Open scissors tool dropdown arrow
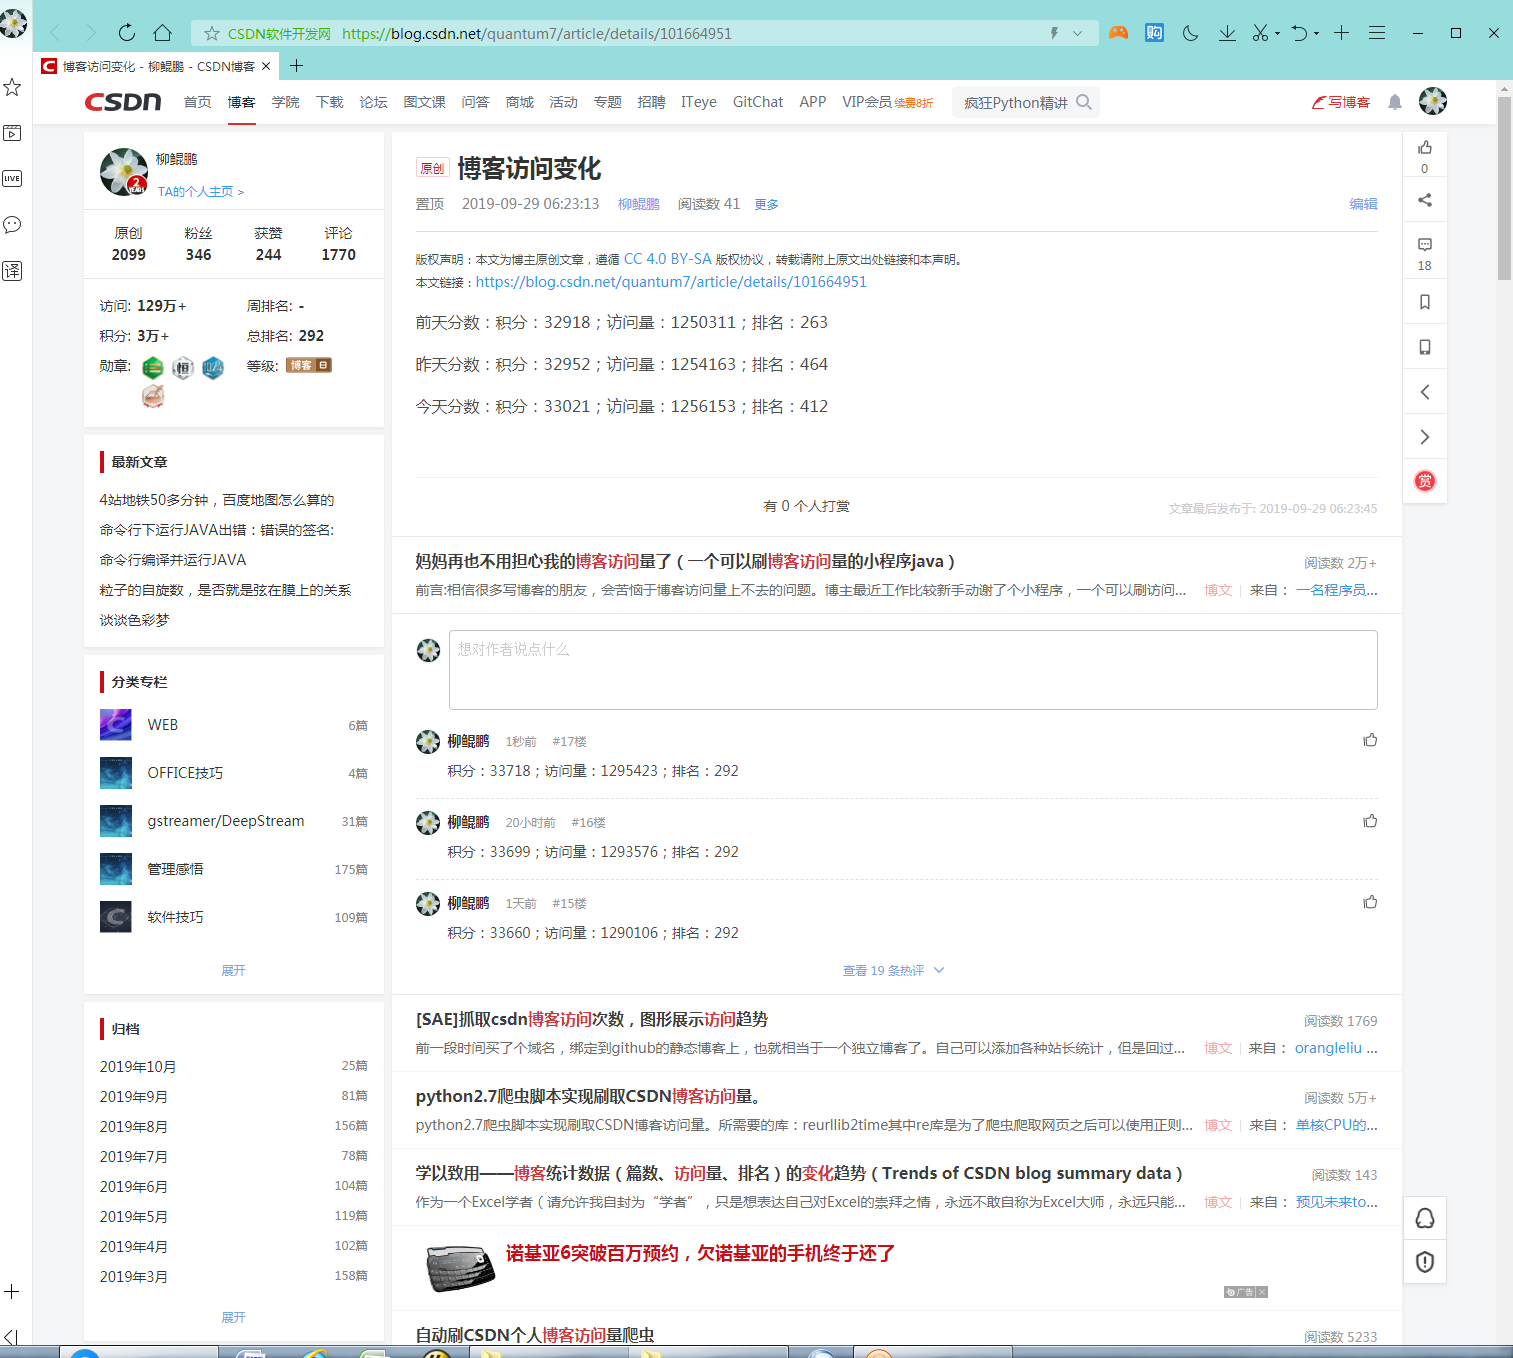This screenshot has height=1358, width=1513. coord(1278,34)
